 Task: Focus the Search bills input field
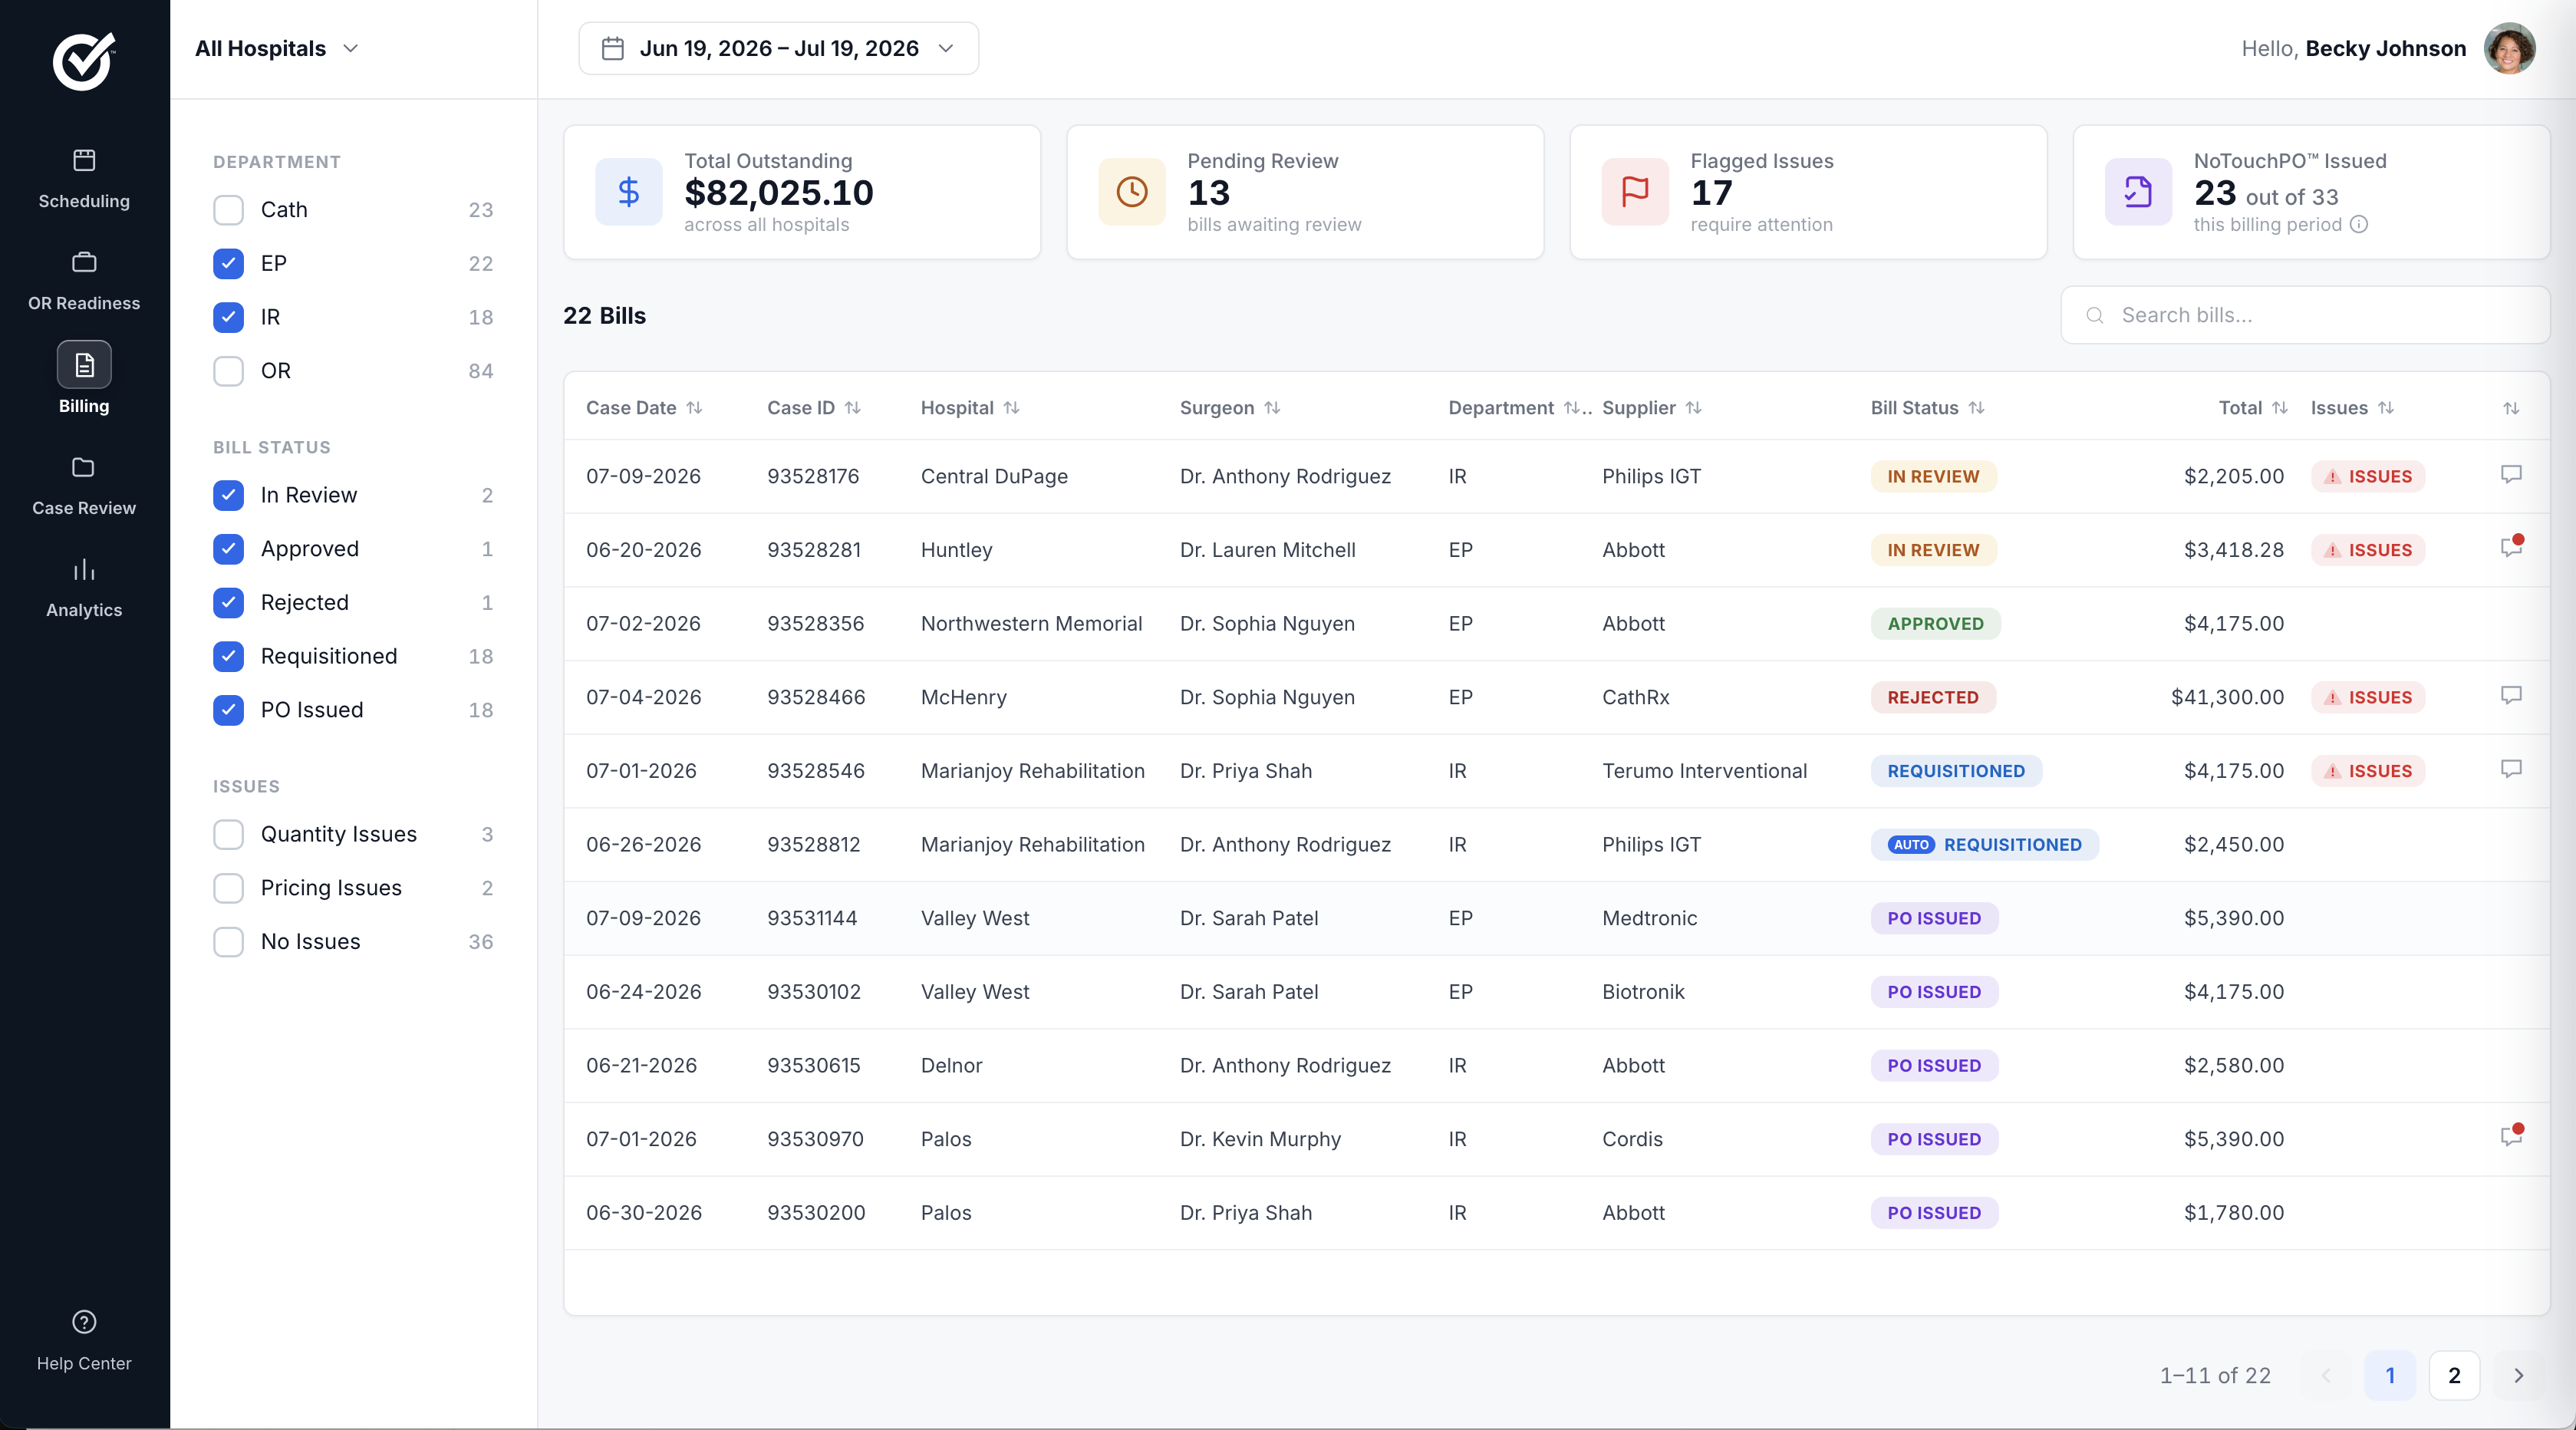tap(2305, 315)
